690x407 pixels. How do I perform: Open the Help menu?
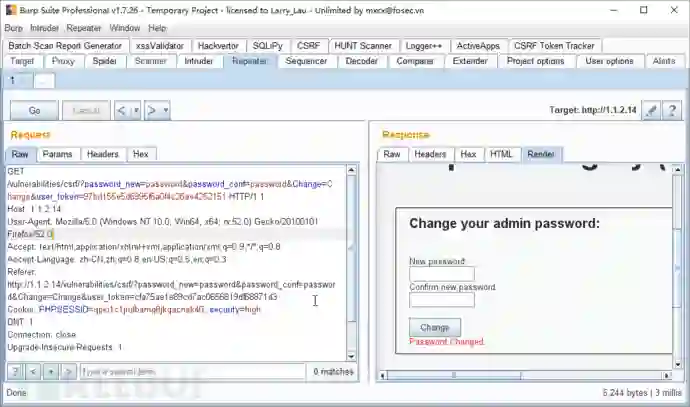[157, 28]
